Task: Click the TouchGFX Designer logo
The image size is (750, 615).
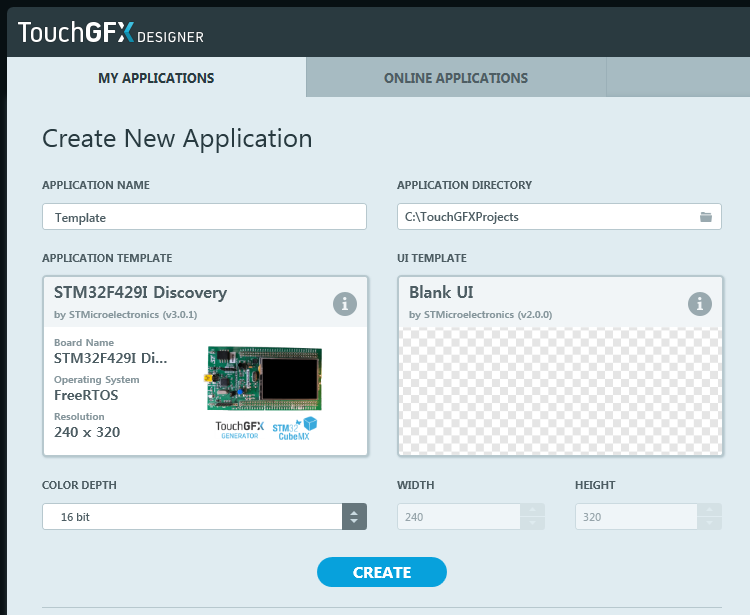Action: (110, 33)
